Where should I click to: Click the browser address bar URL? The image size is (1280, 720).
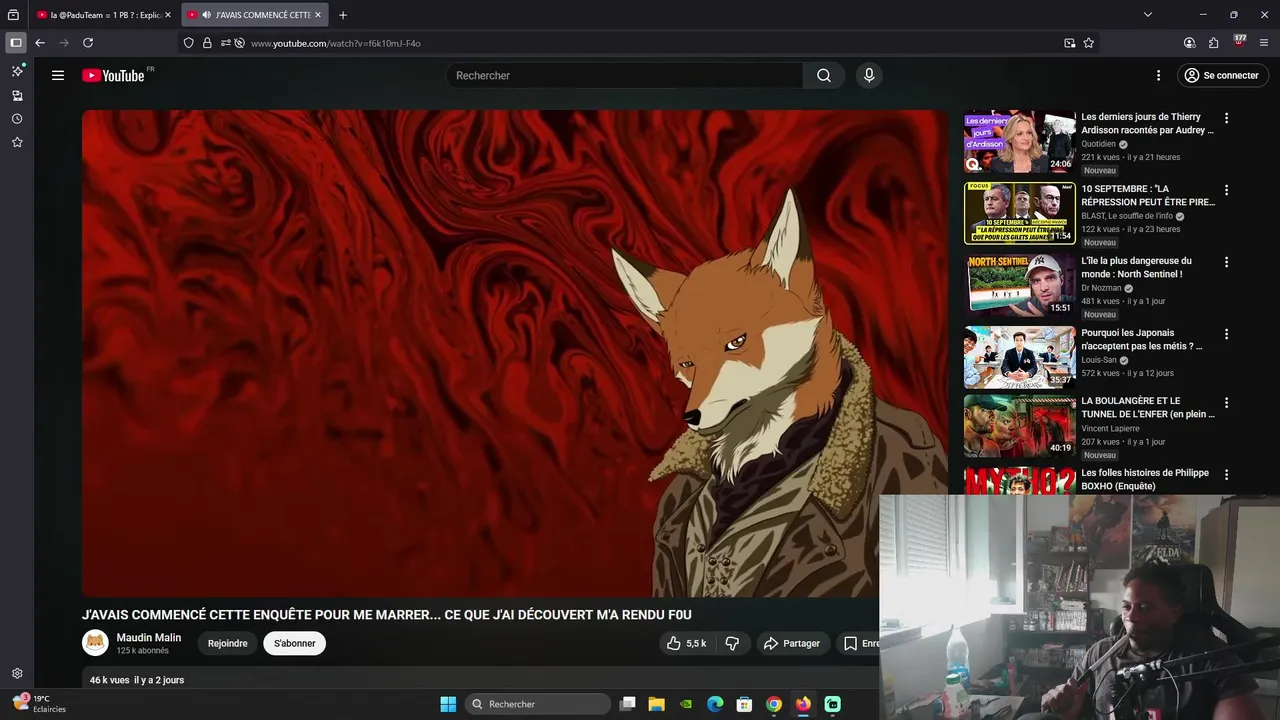(x=336, y=43)
